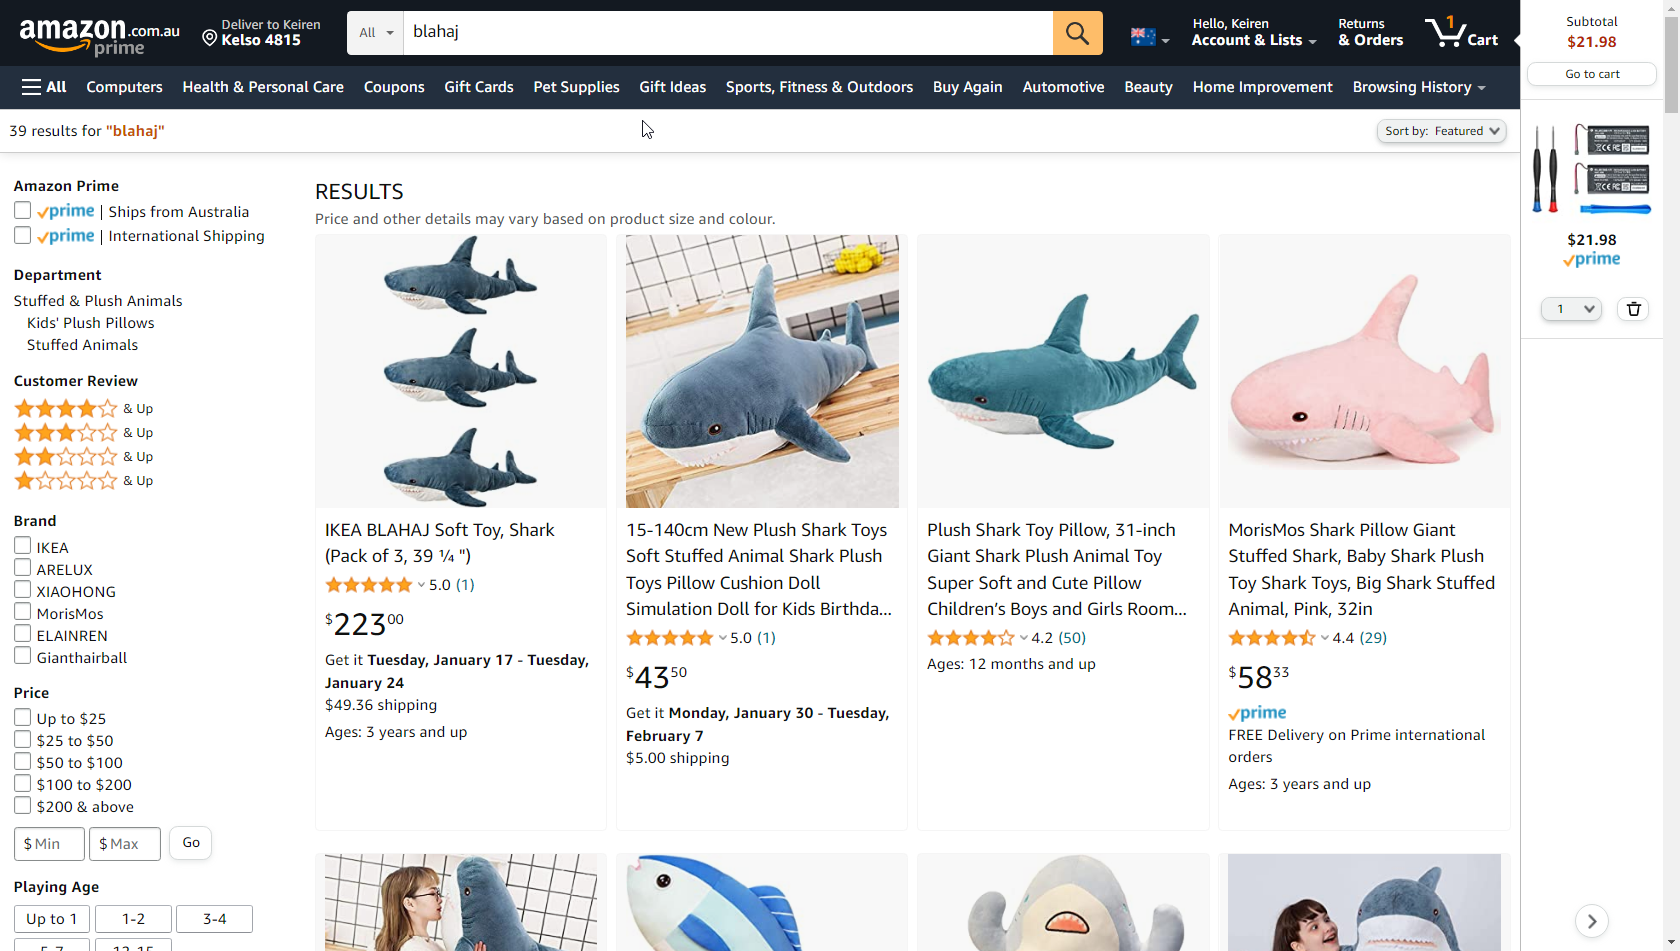Click the Australian flag language selector
This screenshot has width=1680, height=951.
1149,37
